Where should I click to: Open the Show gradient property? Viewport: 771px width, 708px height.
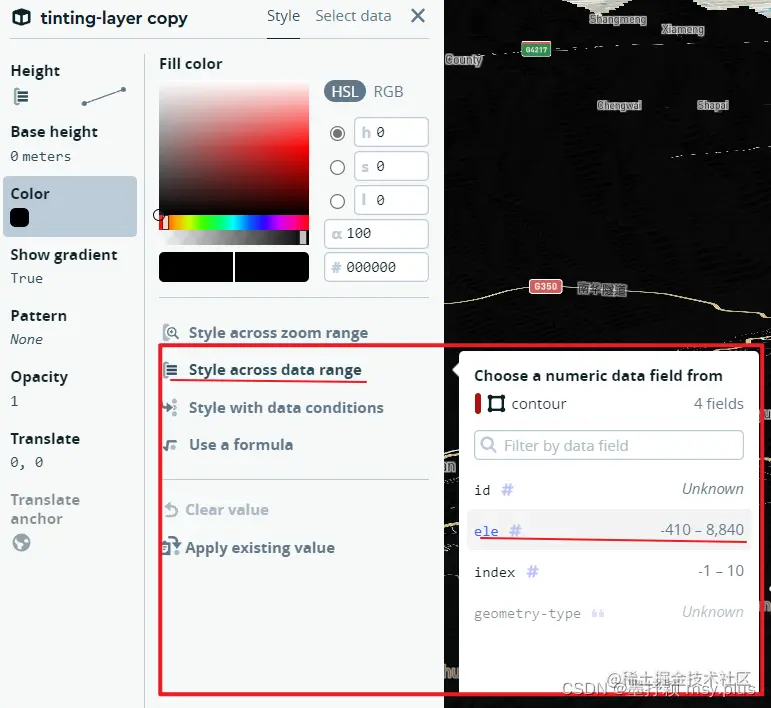[69, 266]
